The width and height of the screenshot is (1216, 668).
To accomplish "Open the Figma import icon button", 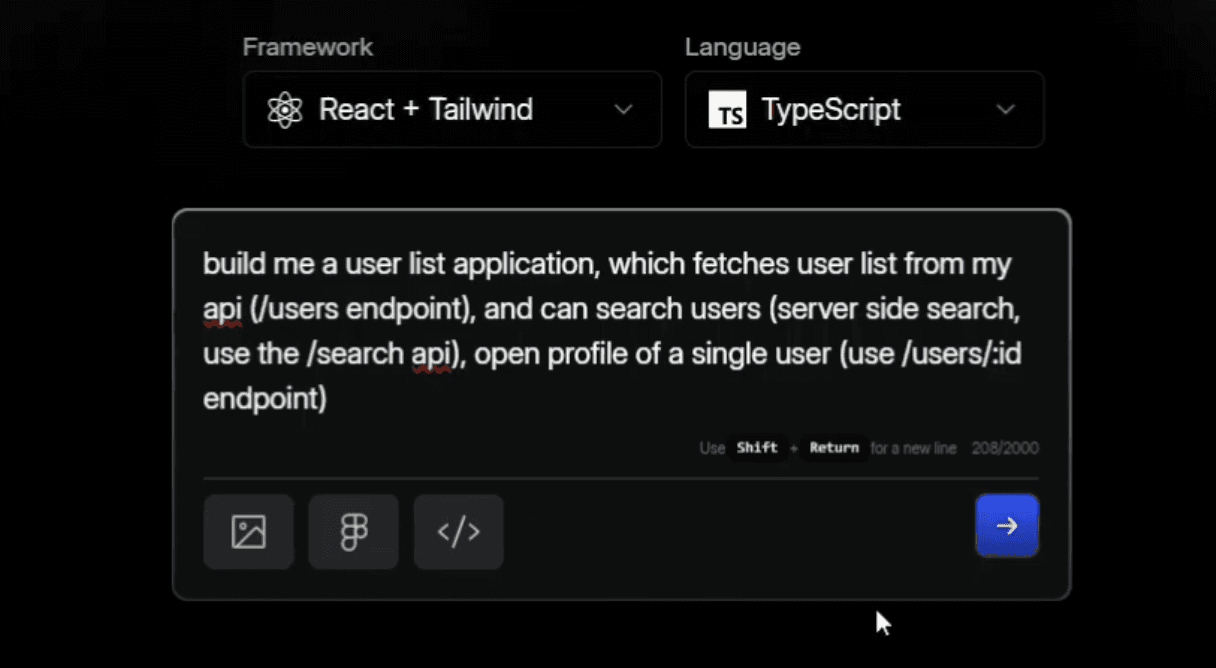I will pos(353,531).
